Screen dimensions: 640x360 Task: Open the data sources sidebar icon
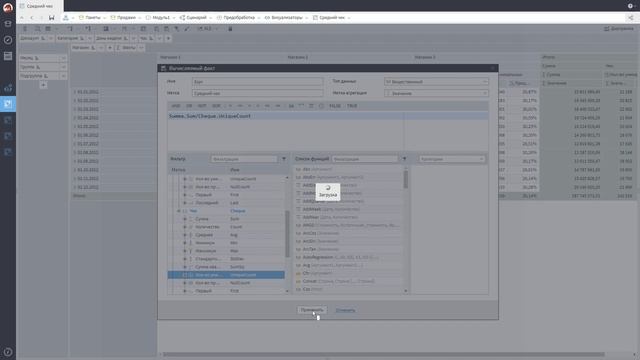[8, 24]
